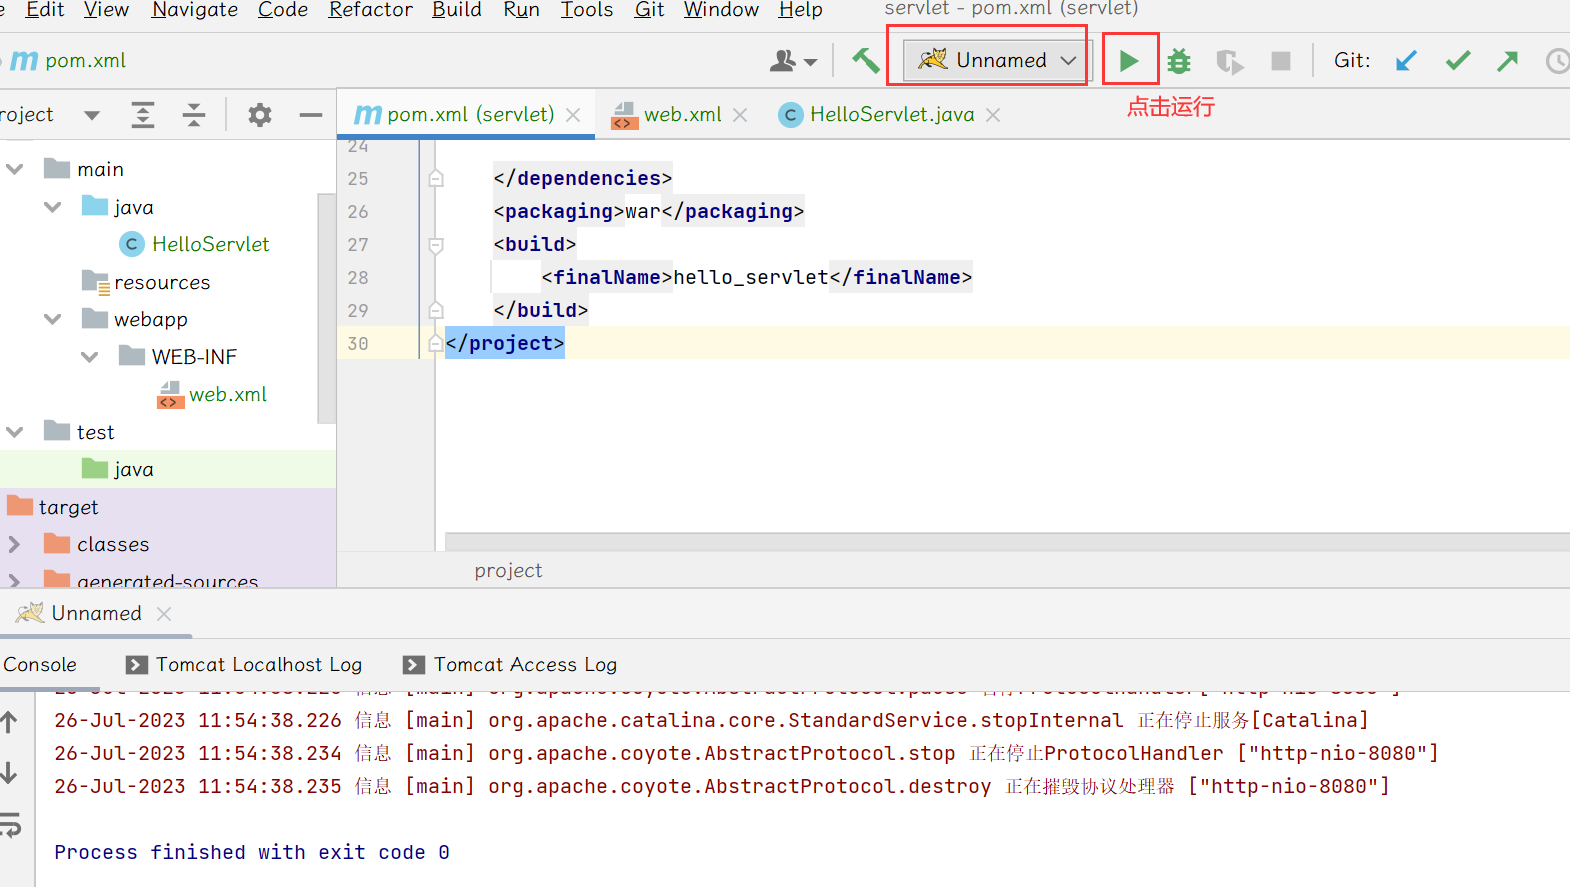Switch to Console tab
The image size is (1570, 887).
tap(40, 664)
